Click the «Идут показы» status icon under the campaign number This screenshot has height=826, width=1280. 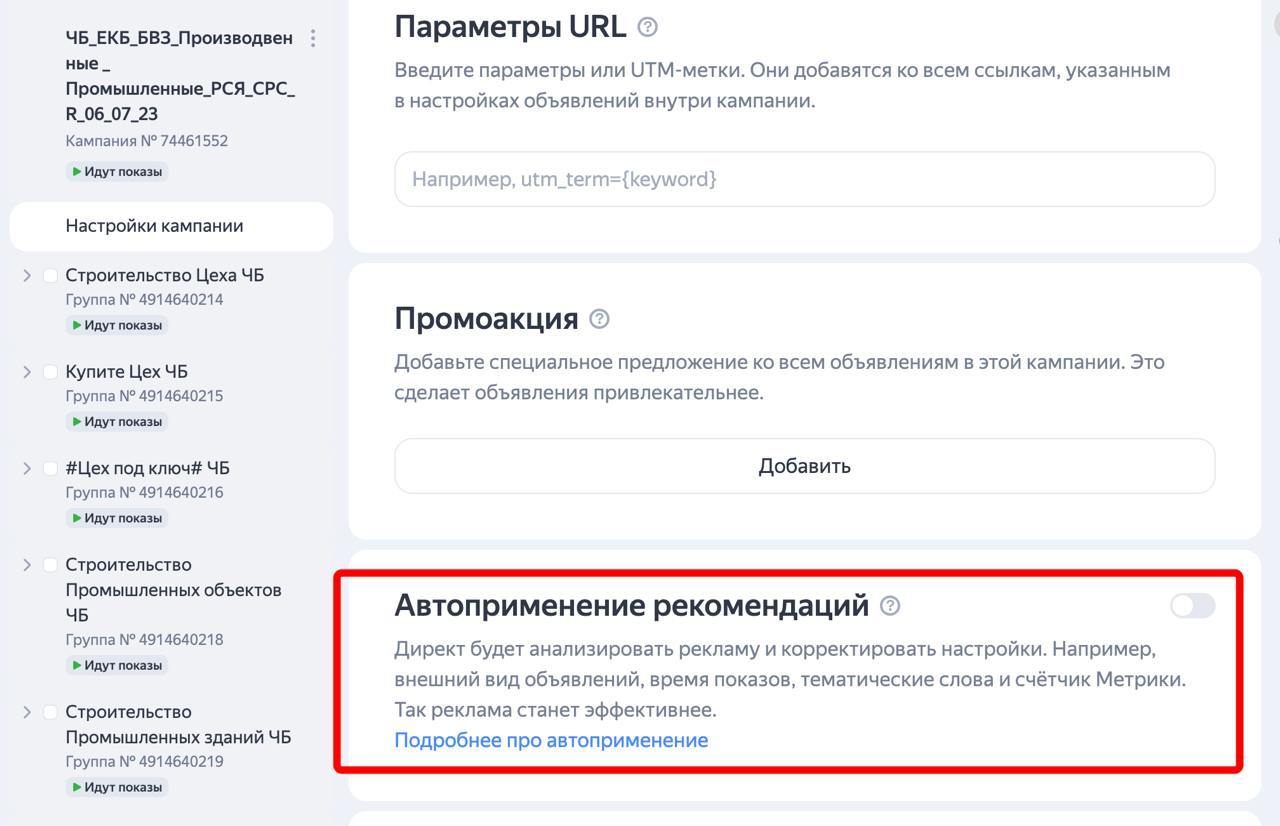pos(79,171)
